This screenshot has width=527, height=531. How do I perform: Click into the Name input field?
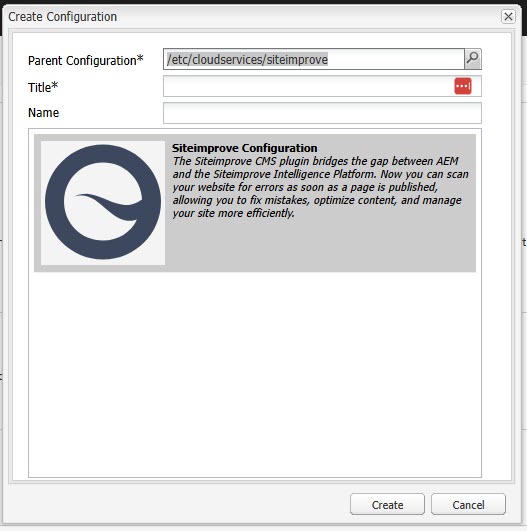[322, 113]
